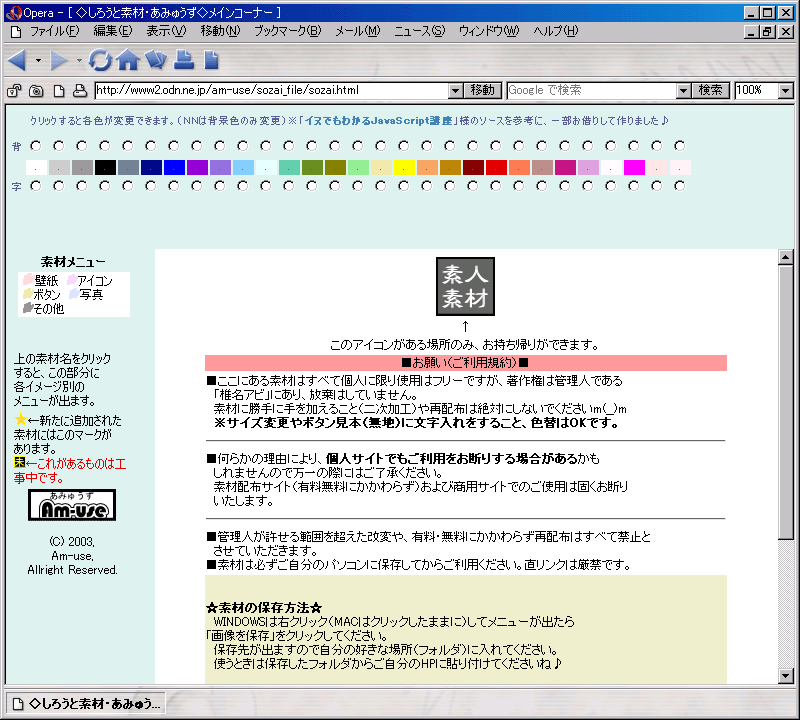The height and width of the screenshot is (720, 800).
Task: Go to the Home page icon
Action: point(128,60)
